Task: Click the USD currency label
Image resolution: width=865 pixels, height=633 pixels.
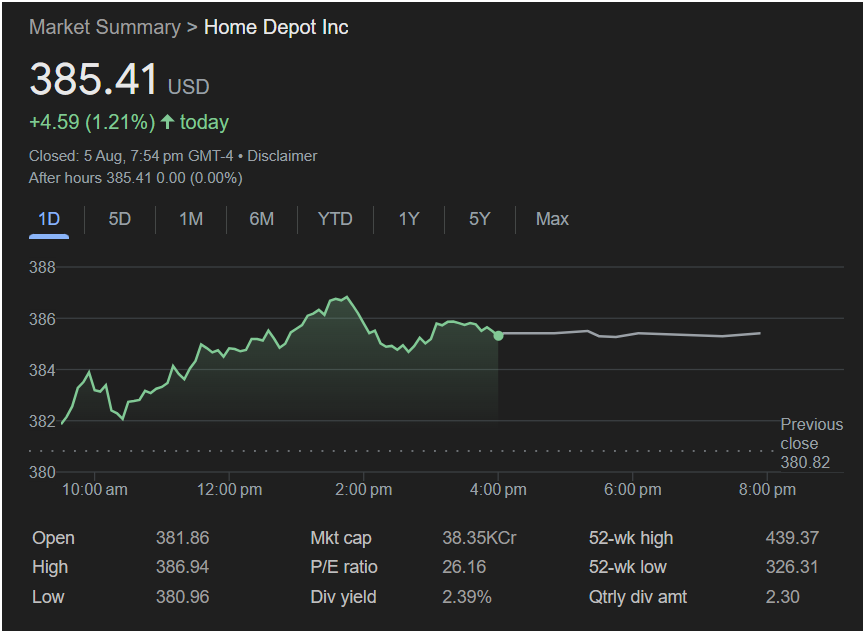Action: 189,87
